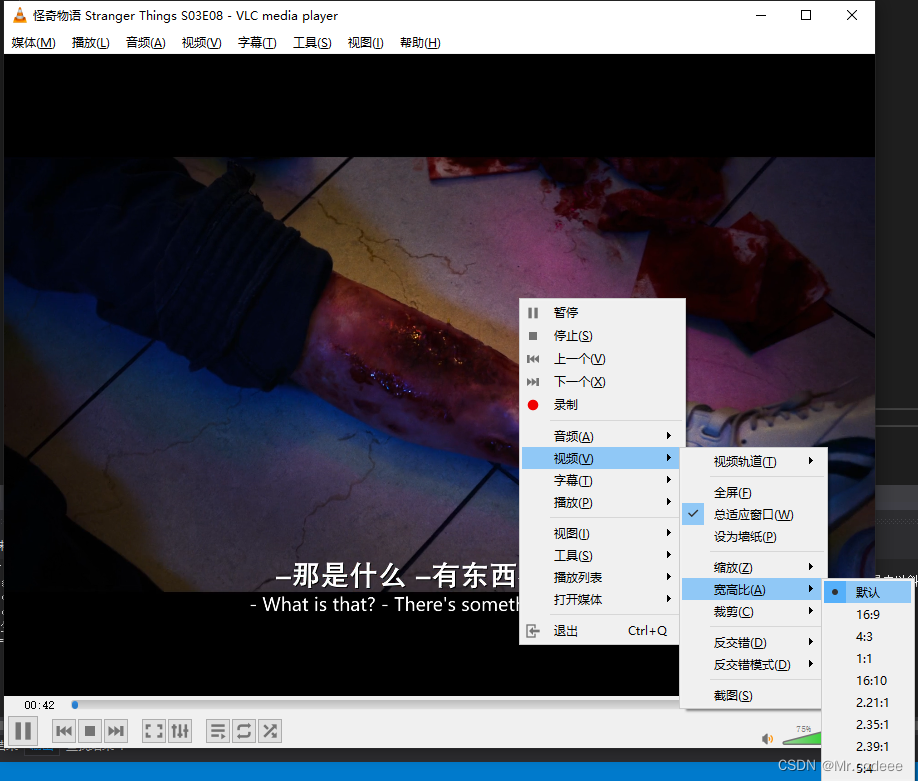Viewport: 918px width, 781px height.
Task: Click 退出 Ctrl+Q to quit VLC
Action: tap(601, 631)
